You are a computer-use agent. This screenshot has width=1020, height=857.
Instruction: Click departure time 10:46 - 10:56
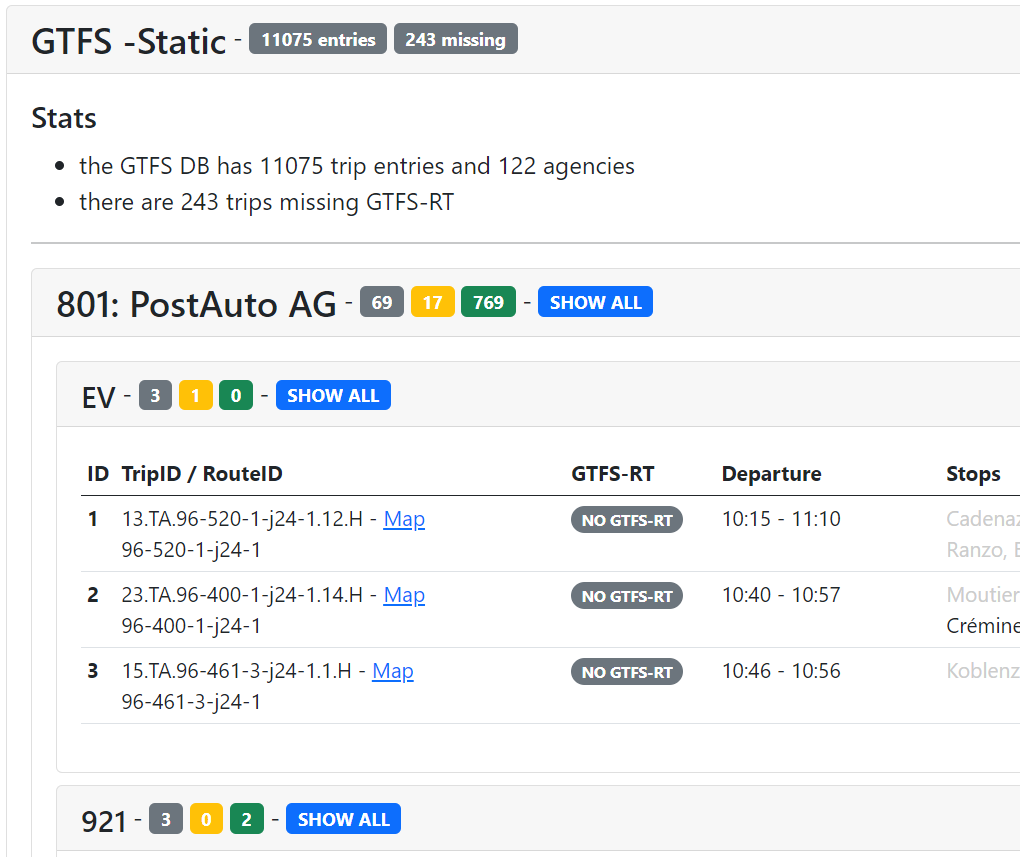(781, 671)
